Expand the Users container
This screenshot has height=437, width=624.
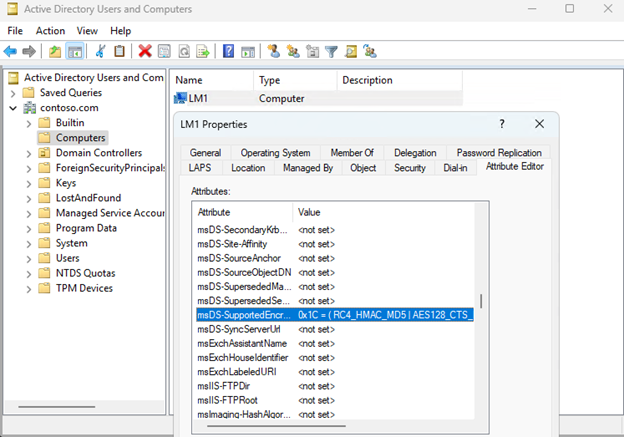pyautogui.click(x=28, y=258)
